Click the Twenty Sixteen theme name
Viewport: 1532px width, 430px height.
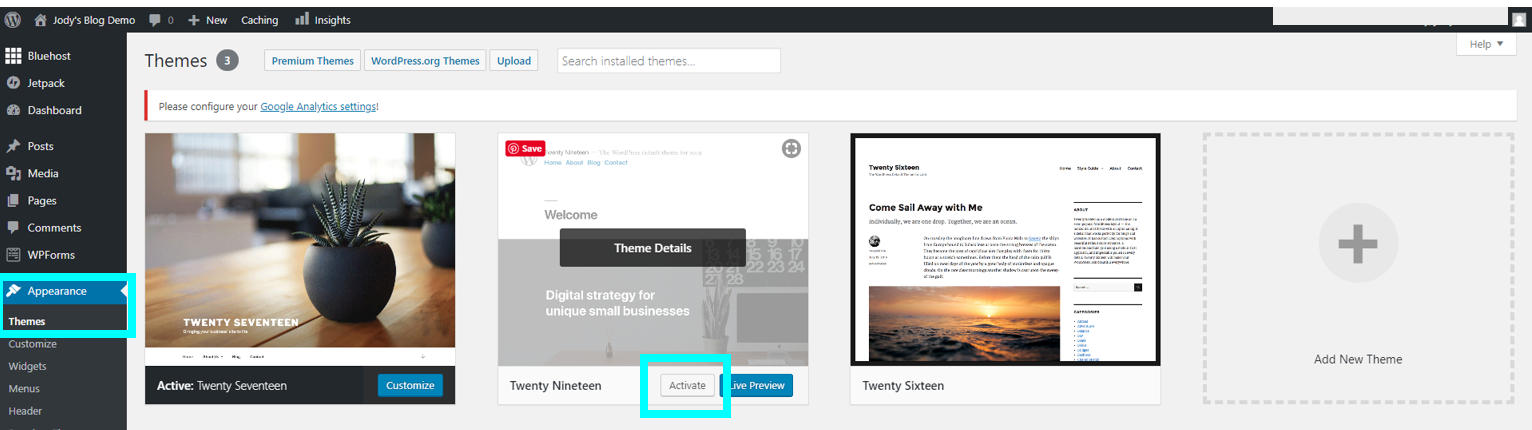[903, 385]
